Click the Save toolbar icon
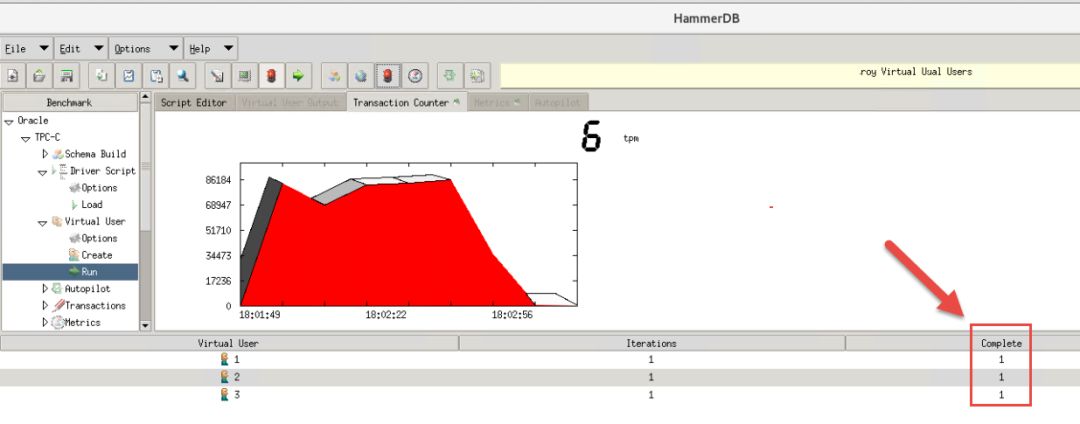 tap(67, 76)
